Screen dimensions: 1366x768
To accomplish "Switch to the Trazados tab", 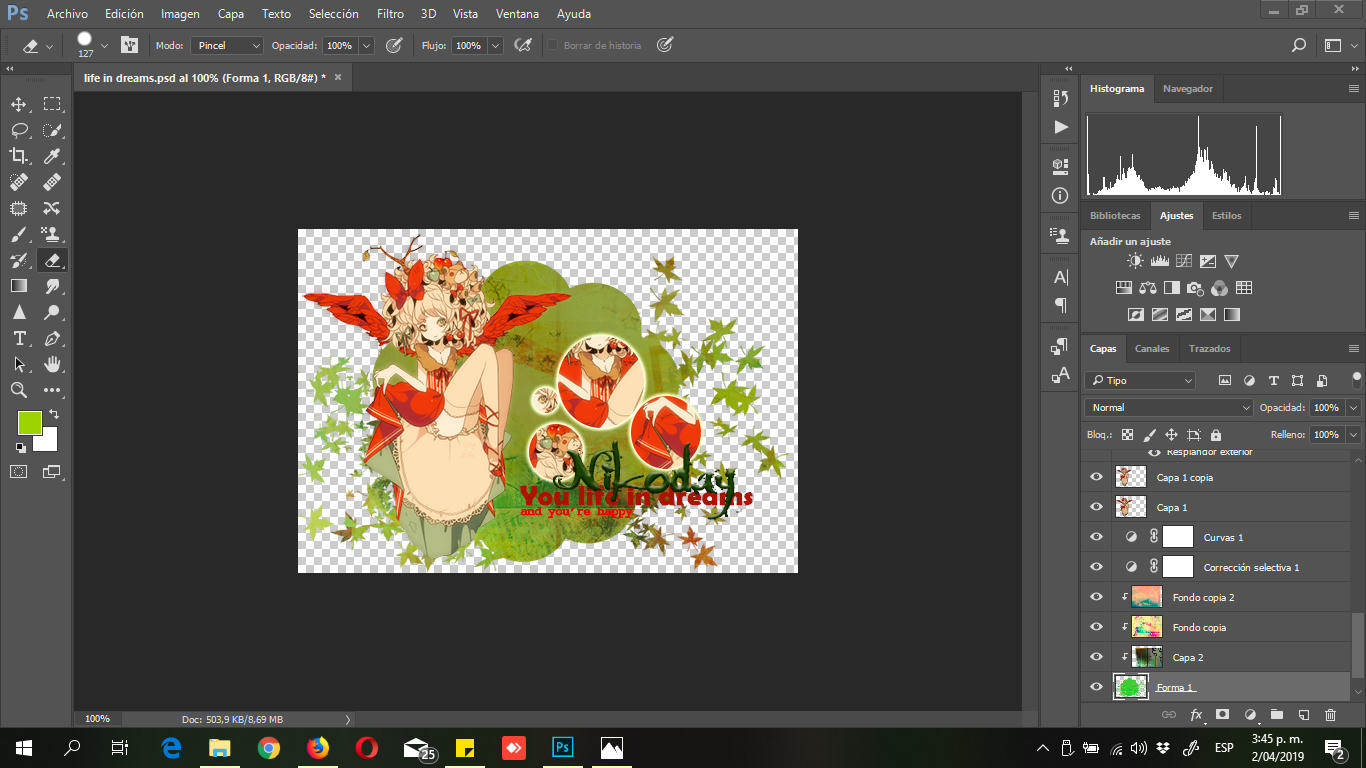I will click(x=1210, y=348).
